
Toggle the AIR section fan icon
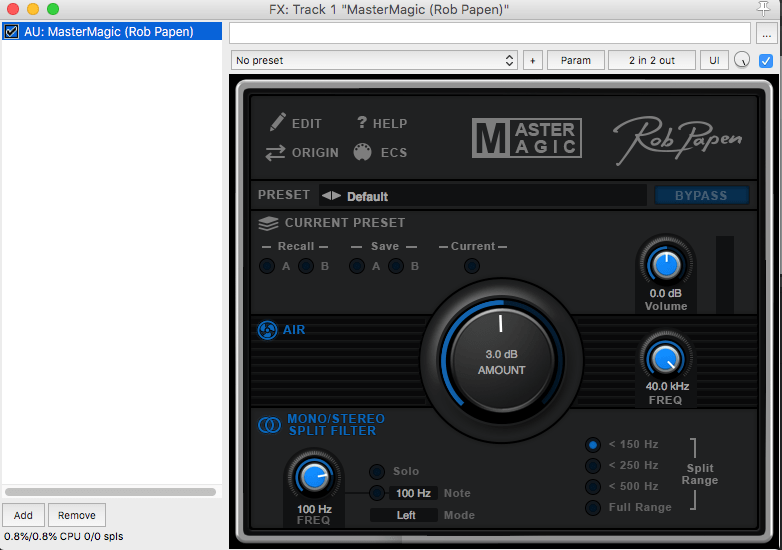point(267,330)
